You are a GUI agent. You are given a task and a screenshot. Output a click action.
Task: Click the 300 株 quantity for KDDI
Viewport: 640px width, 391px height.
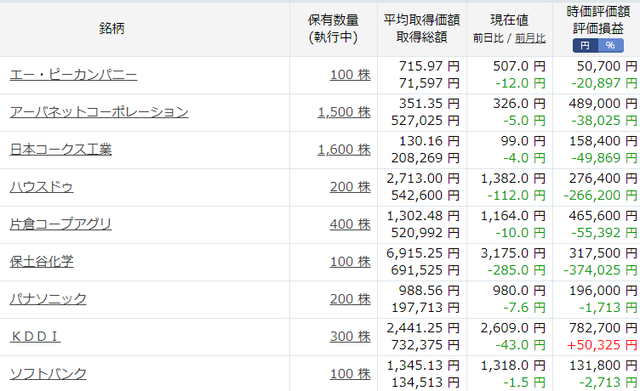tap(350, 336)
